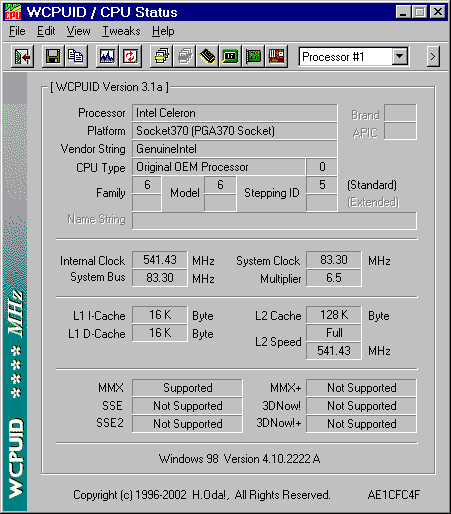This screenshot has width=451, height=514.
Task: Click the MMX+ 'Not Supported' field
Action: [361, 388]
